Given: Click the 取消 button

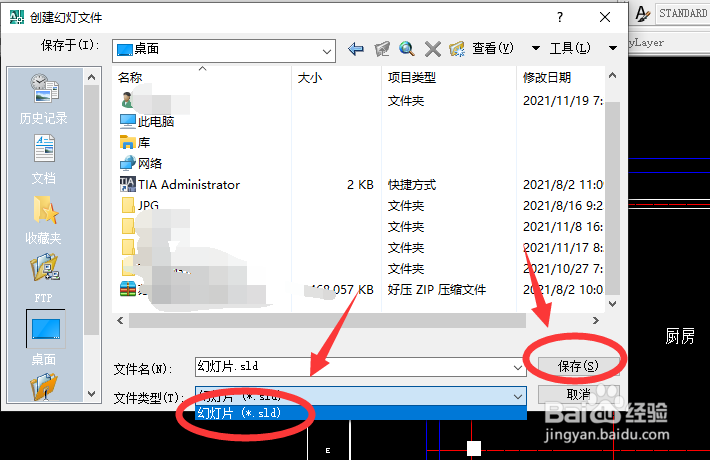Looking at the screenshot, I should pyautogui.click(x=578, y=394).
